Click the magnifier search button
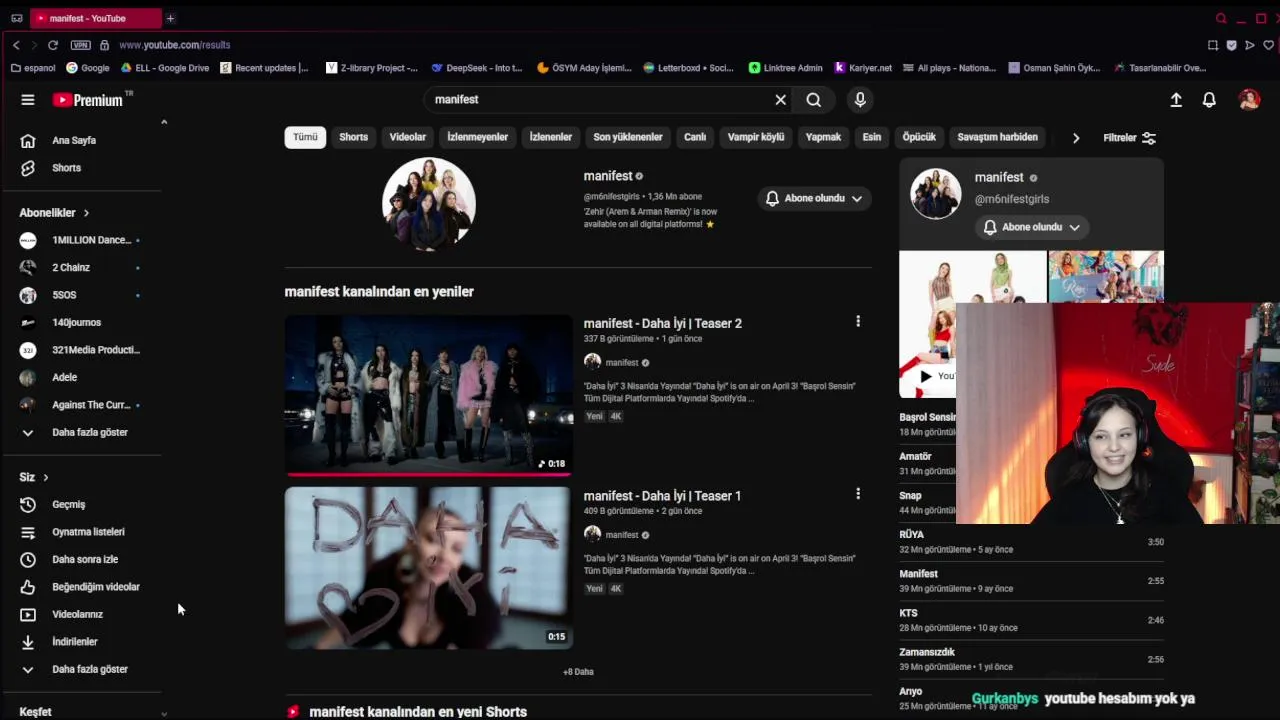The height and width of the screenshot is (720, 1280). (x=814, y=100)
